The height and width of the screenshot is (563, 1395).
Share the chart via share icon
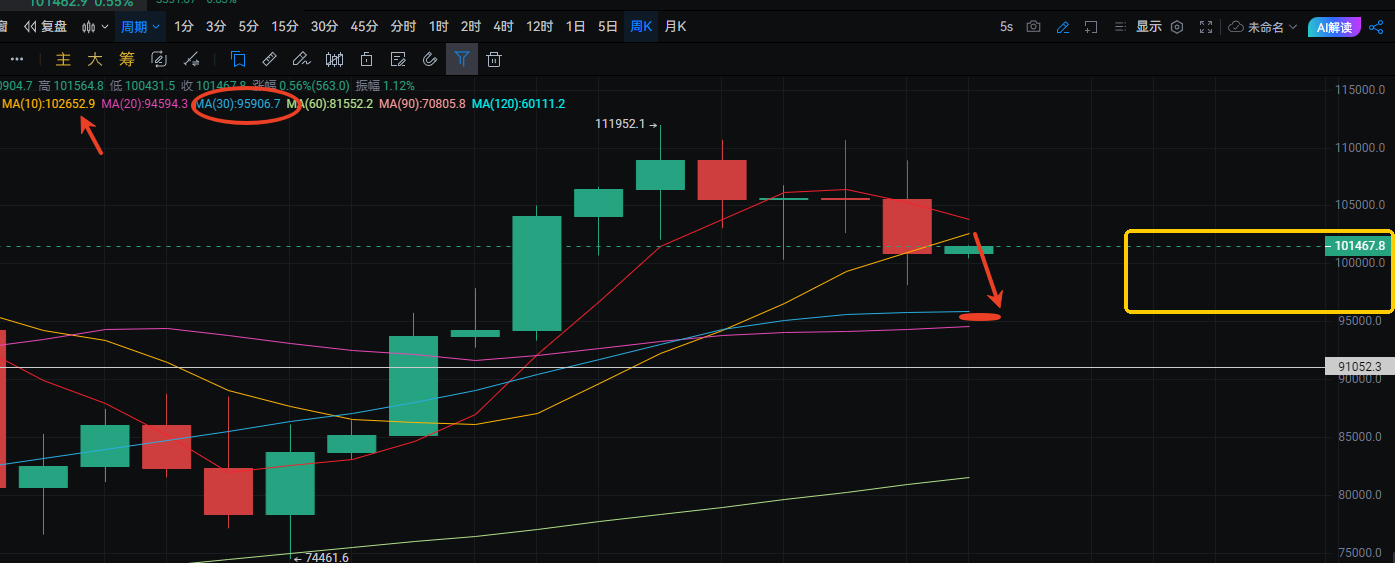coord(1376,27)
